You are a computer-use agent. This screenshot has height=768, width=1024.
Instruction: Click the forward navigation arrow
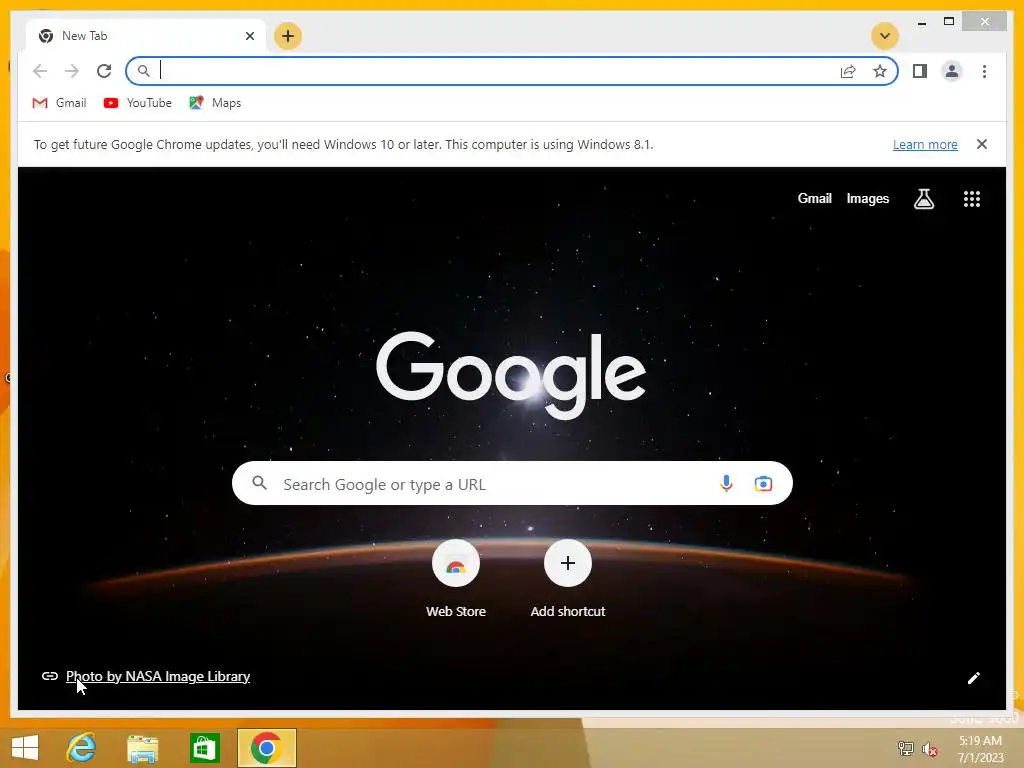pyautogui.click(x=72, y=71)
